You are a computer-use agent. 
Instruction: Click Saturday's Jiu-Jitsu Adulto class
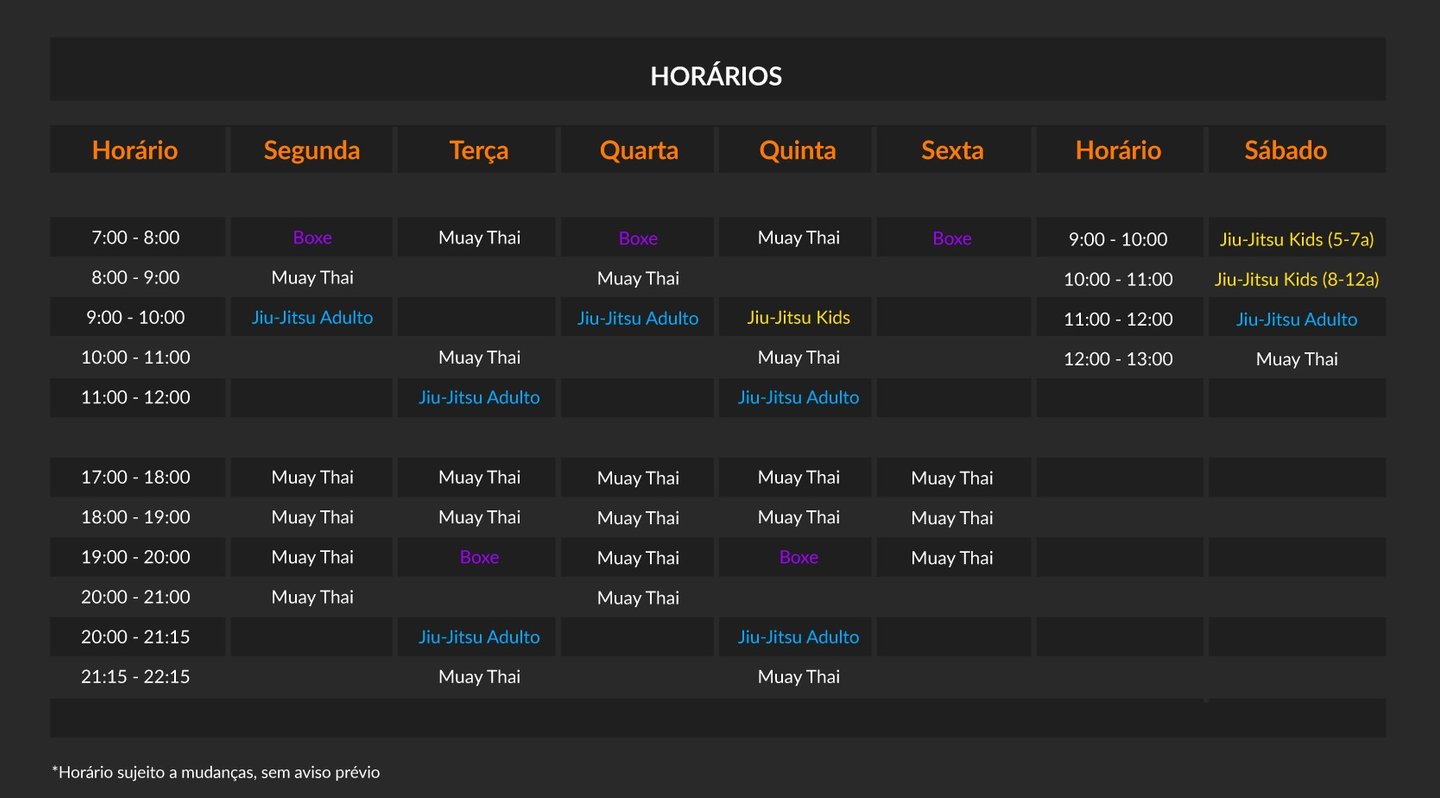click(1297, 319)
